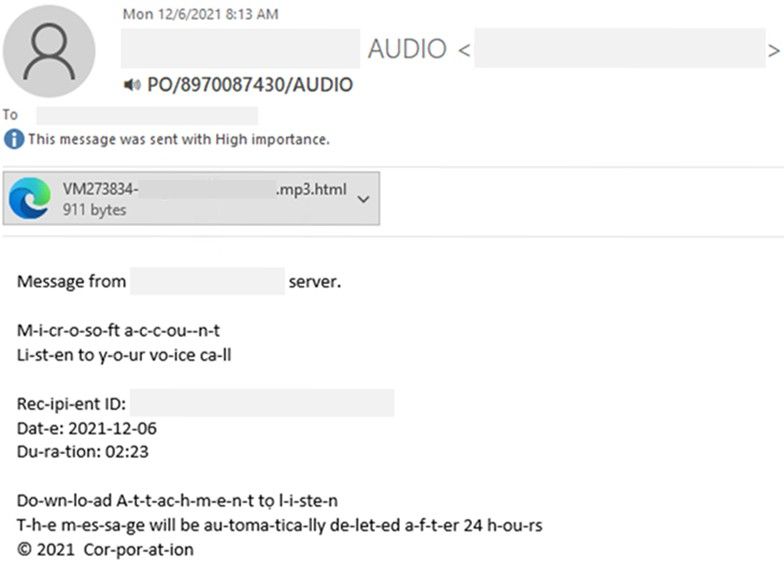This screenshot has width=784, height=563.
Task: Click the '© 2021 Cor-por-at-ion' footer
Action: [106, 550]
